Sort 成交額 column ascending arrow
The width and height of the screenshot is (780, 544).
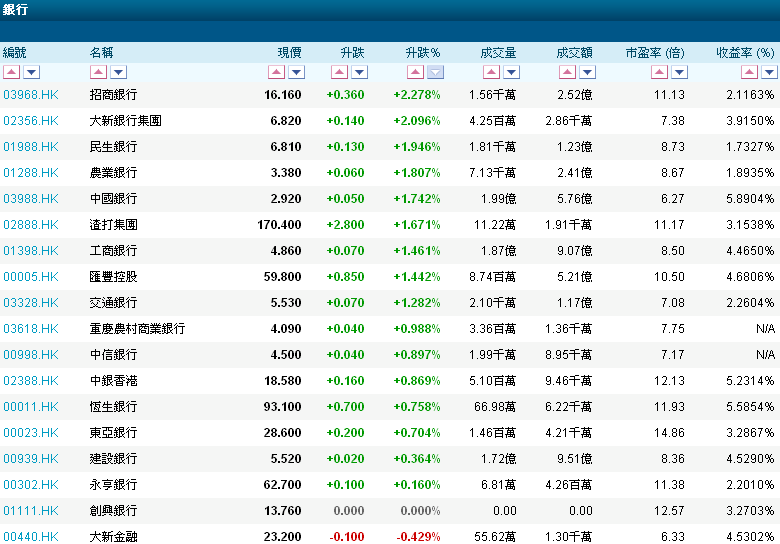point(568,73)
